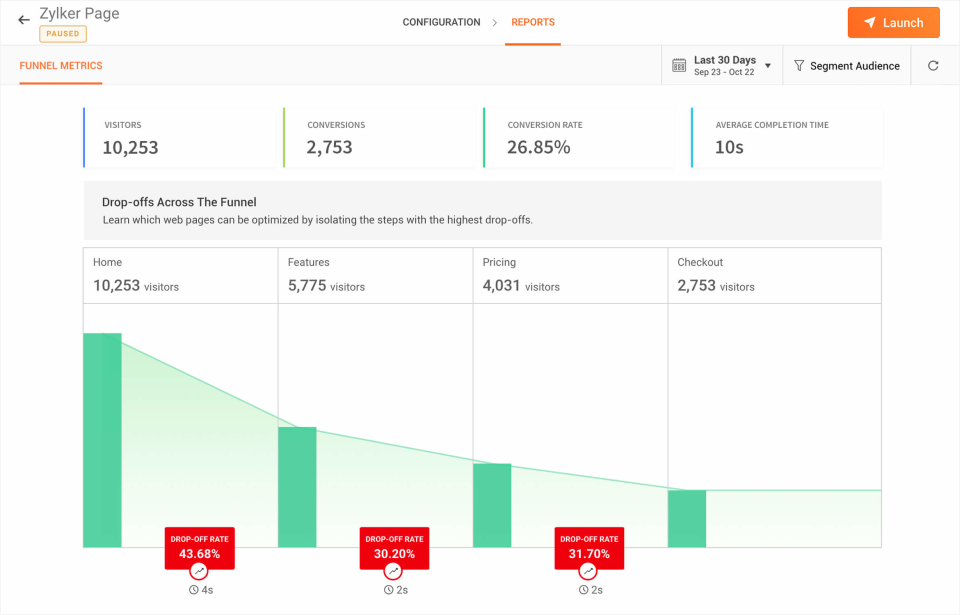Screen dimensions: 960x615
Task: Click the green Features funnel bar
Action: coord(297,487)
